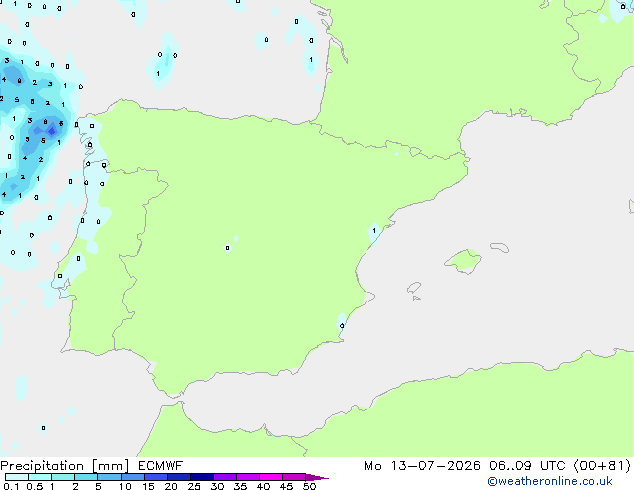Select the 15–20 mm legend color swatch

tap(155, 477)
